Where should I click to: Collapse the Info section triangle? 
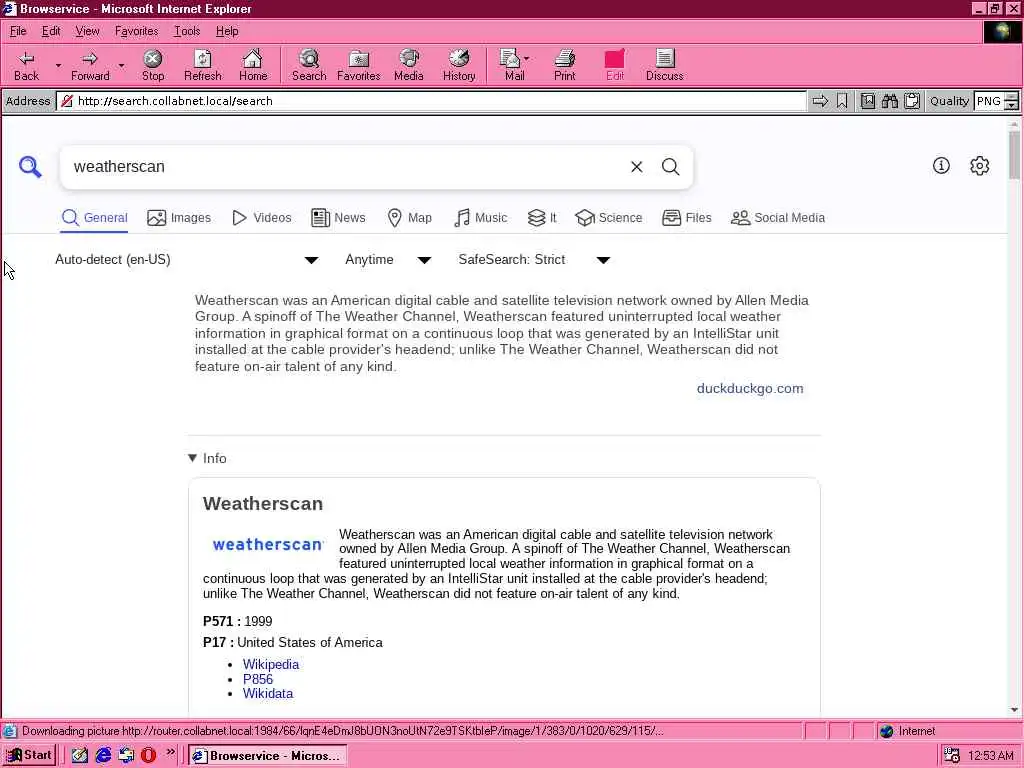[192, 458]
